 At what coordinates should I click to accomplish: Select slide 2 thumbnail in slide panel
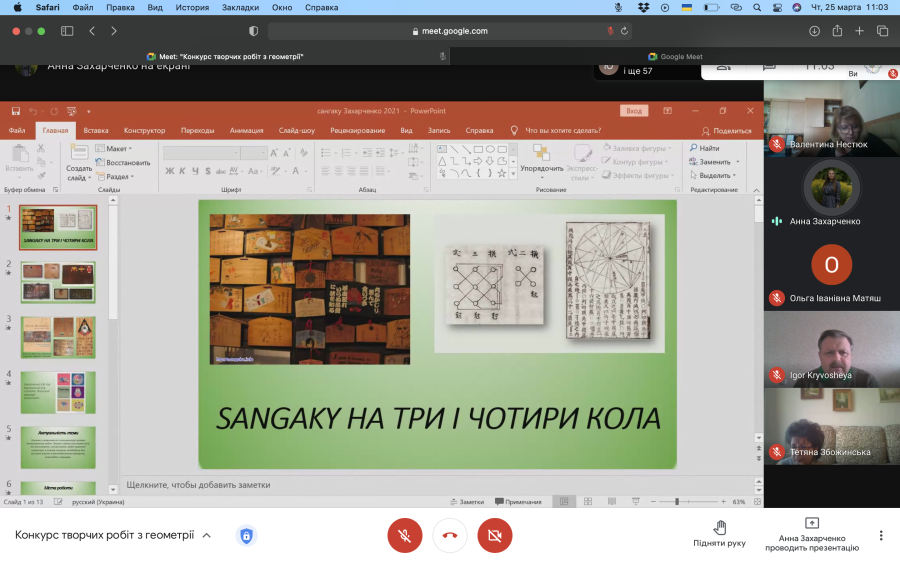pos(58,282)
